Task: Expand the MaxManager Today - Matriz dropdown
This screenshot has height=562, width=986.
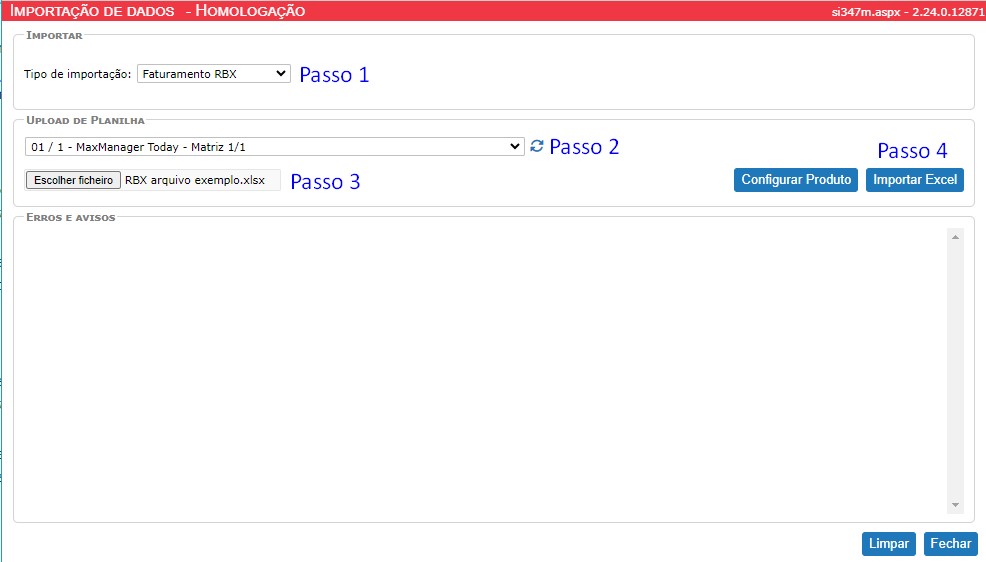Action: (x=275, y=146)
